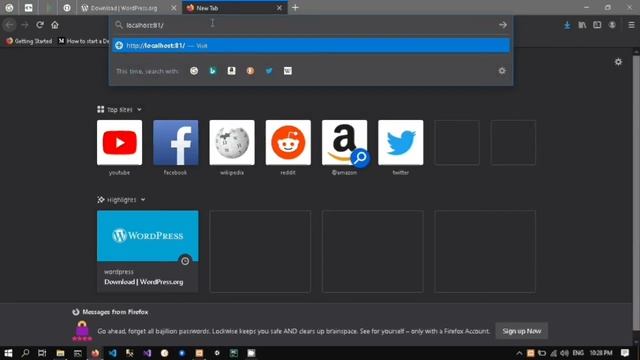Open the @amazon search shortcut tile
This screenshot has height=360, width=640.
pyautogui.click(x=344, y=142)
